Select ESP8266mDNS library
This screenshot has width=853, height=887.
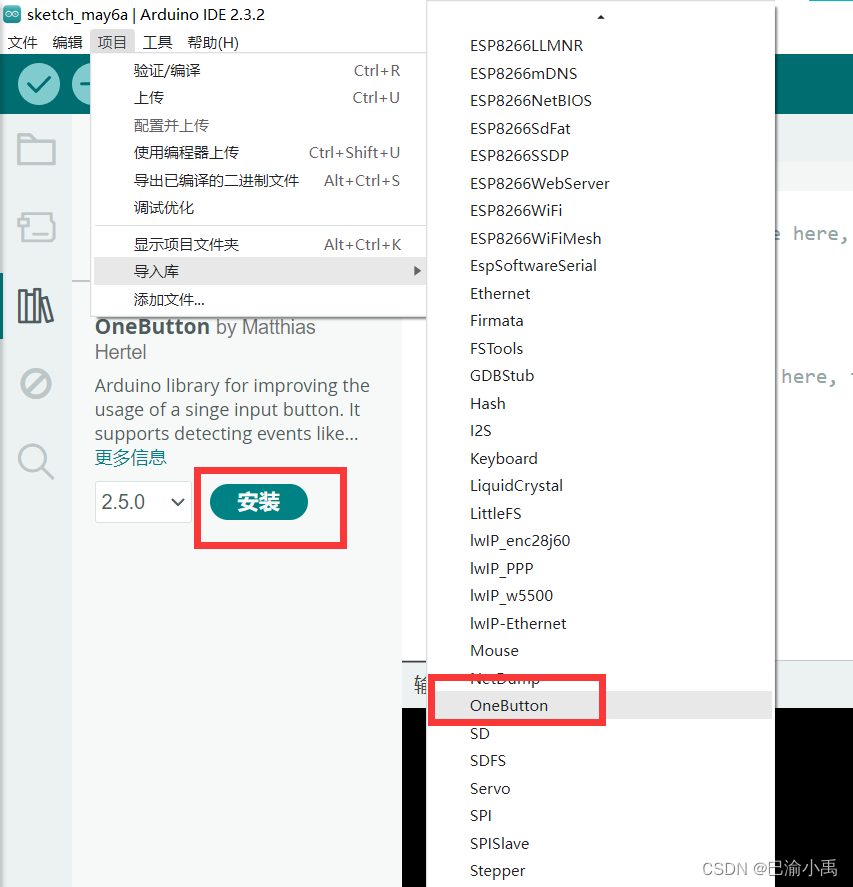601,74
